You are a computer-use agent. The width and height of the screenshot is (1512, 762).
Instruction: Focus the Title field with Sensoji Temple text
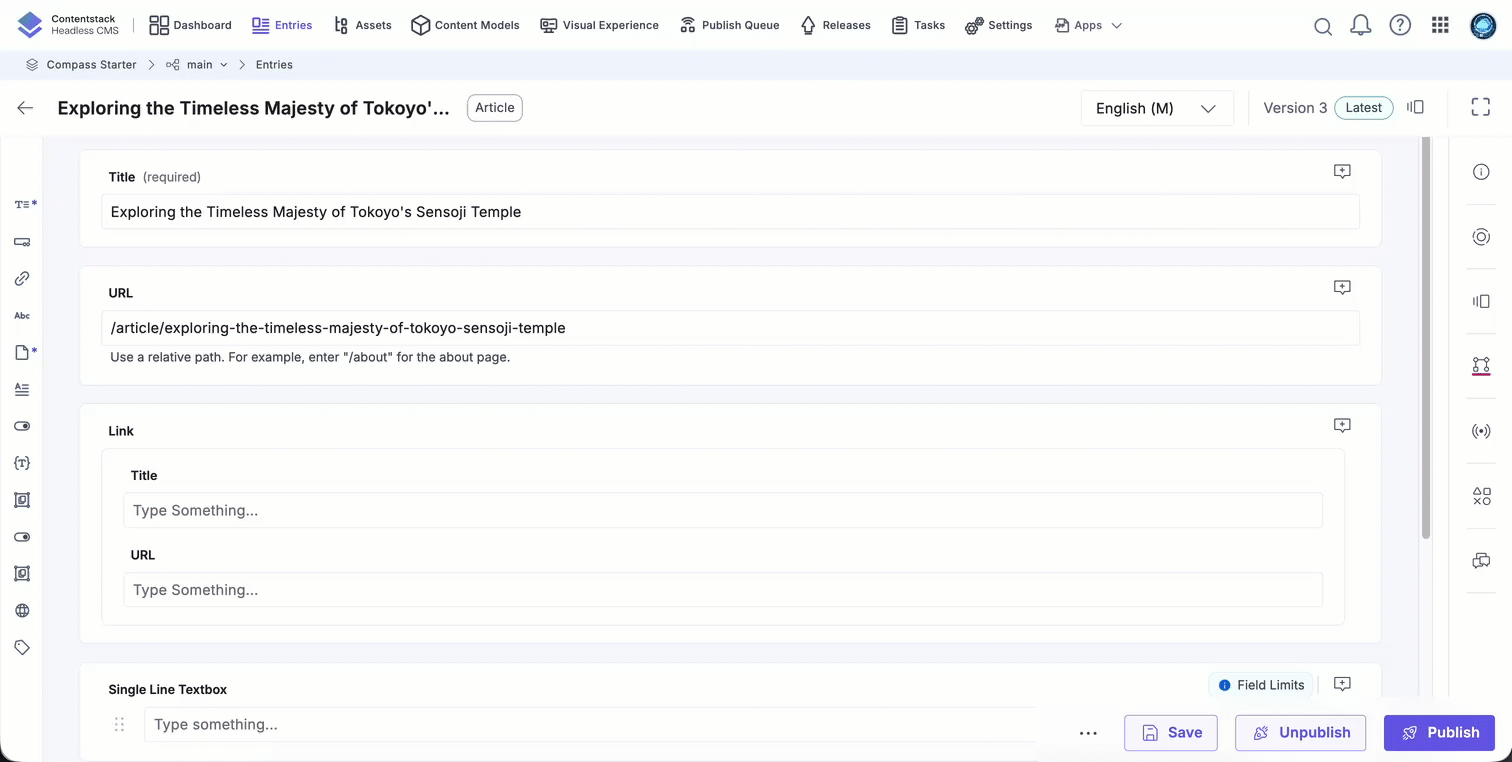730,212
